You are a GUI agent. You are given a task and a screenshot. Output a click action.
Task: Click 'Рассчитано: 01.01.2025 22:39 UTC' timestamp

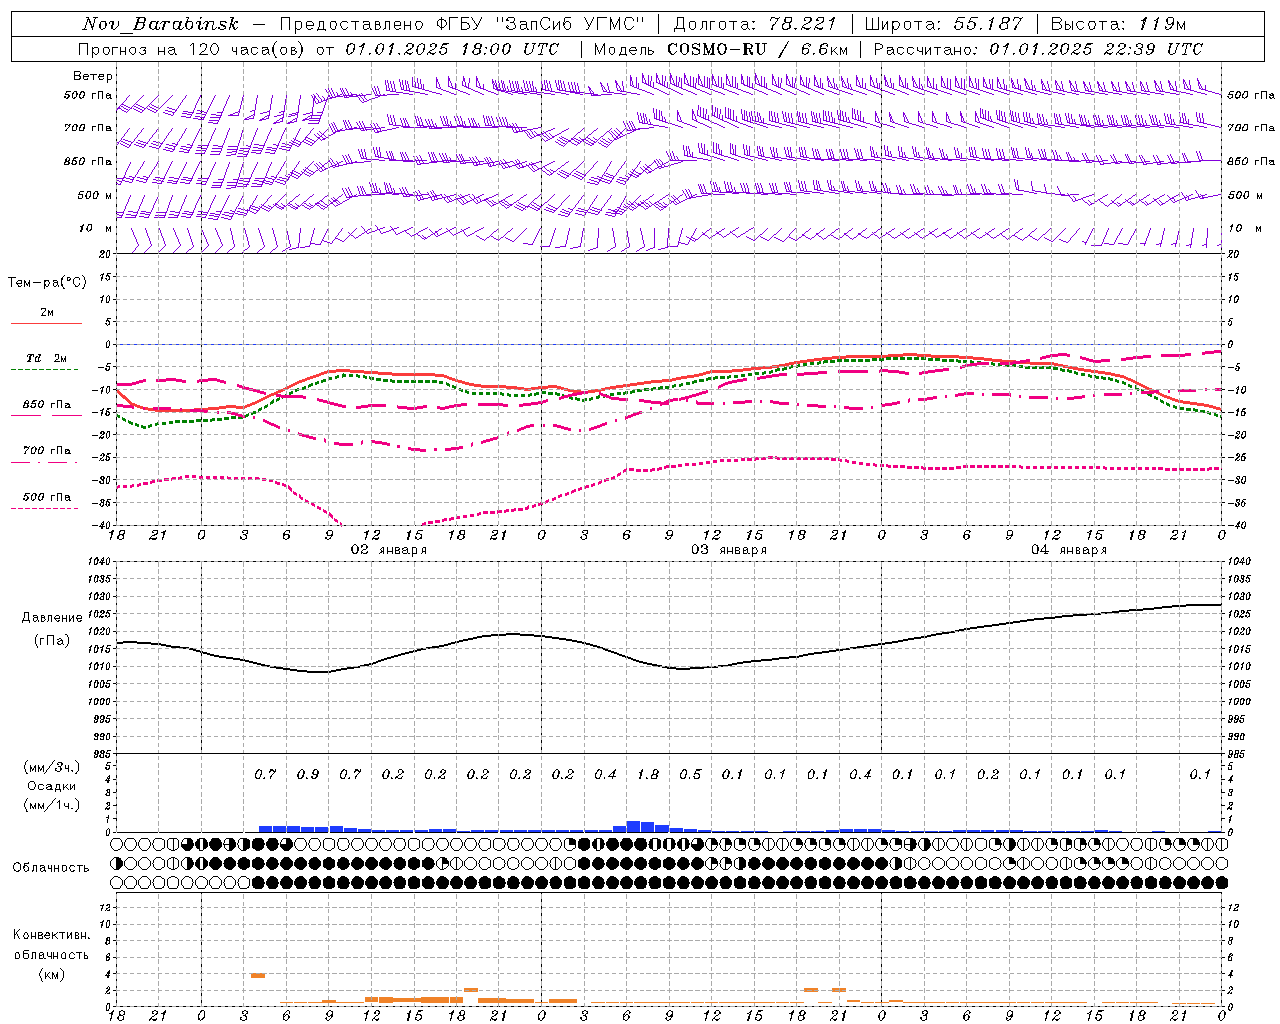1038,49
